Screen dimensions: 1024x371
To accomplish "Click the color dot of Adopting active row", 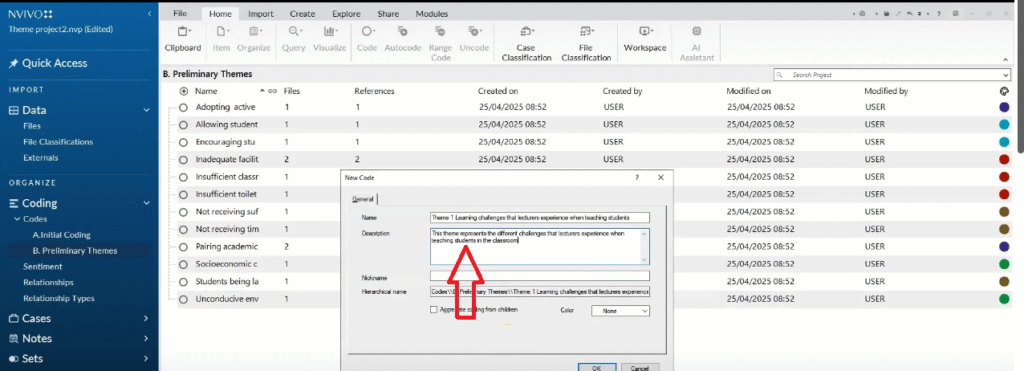I will coord(1004,107).
